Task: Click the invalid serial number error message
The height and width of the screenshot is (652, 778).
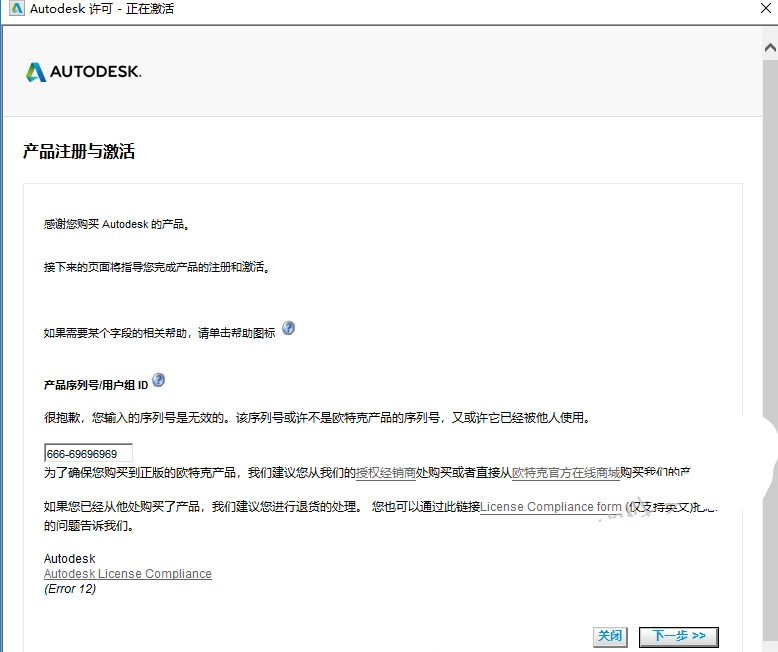Action: coord(318,418)
